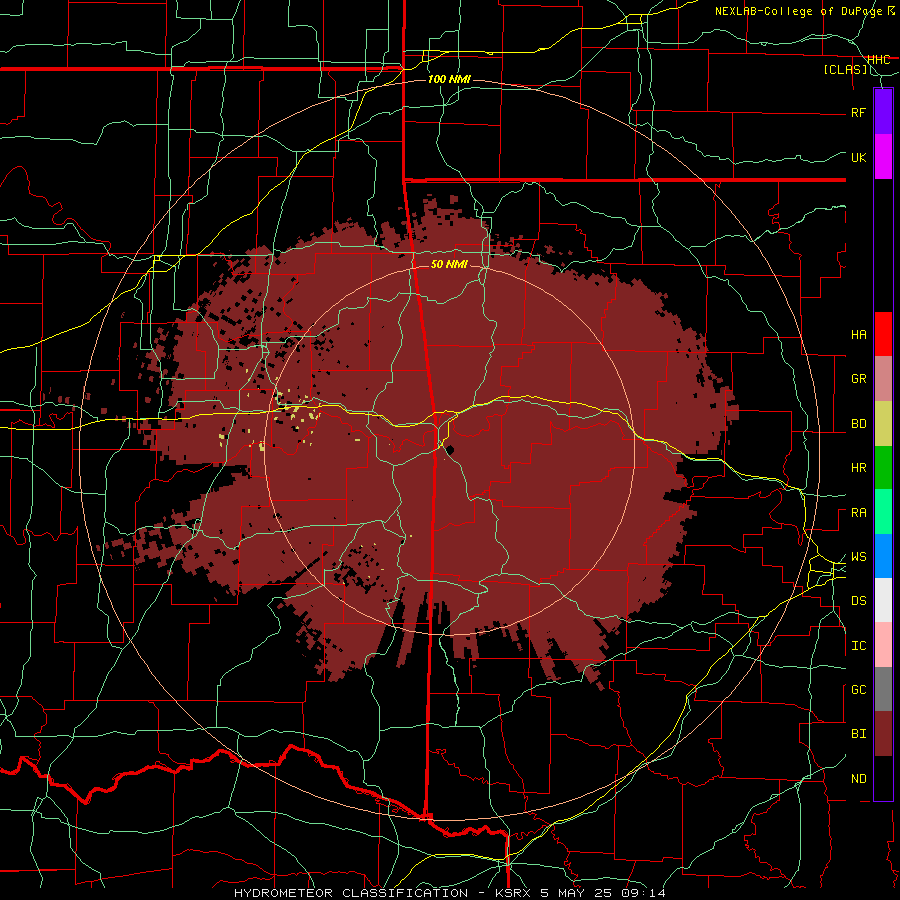Click the WS blue legend swatch

(x=883, y=556)
